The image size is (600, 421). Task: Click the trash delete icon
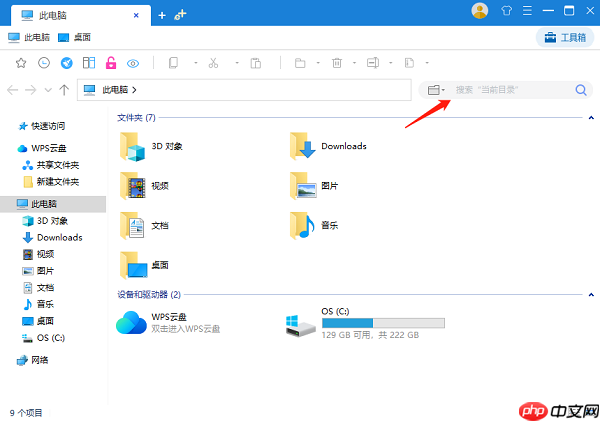click(x=337, y=63)
